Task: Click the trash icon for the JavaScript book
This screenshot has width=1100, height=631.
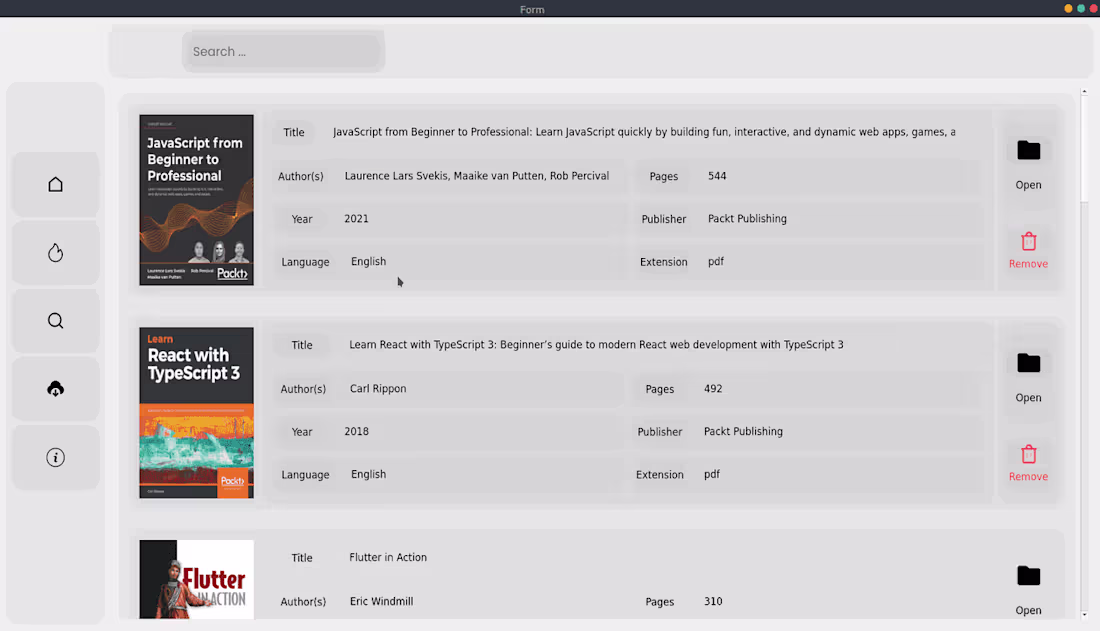Action: point(1028,242)
